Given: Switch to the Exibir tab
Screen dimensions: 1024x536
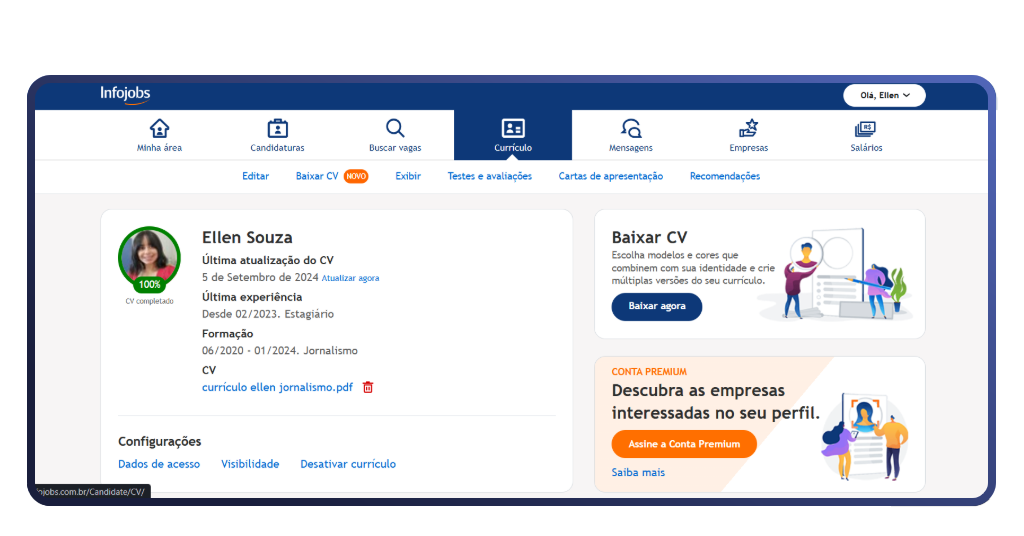Looking at the screenshot, I should 408,176.
